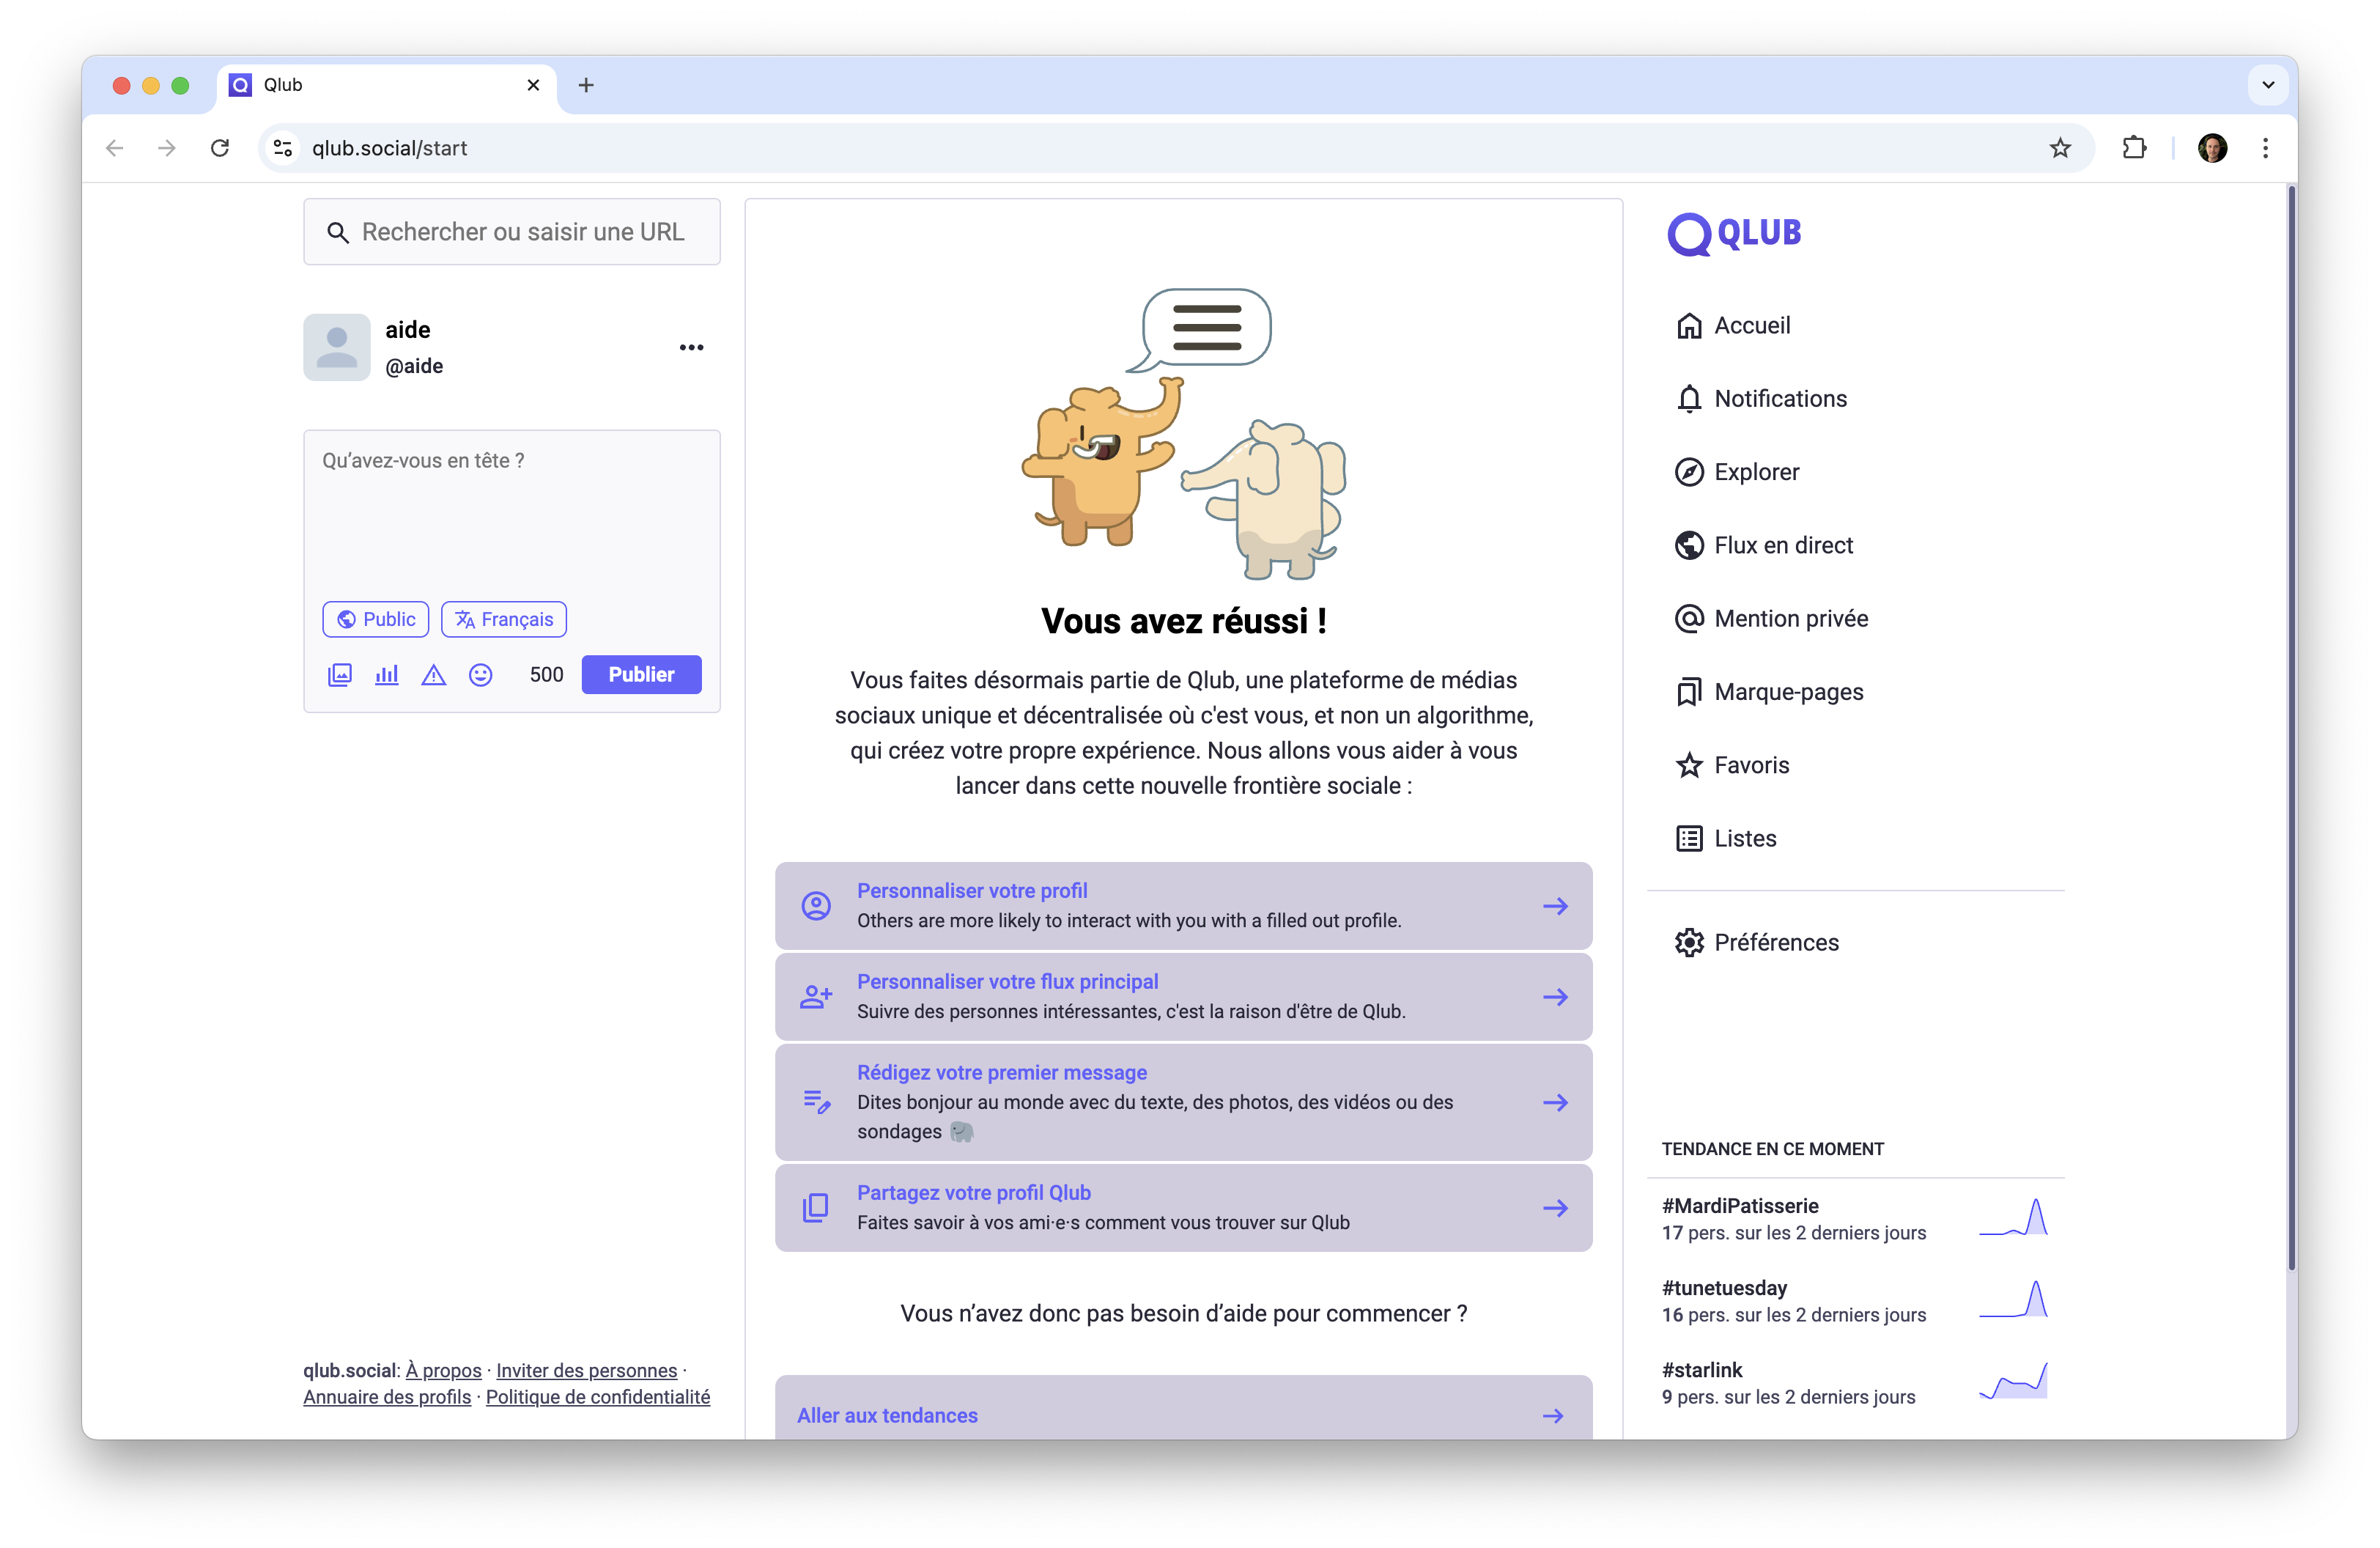Open Rédigez votre premier message card

point(1183,1103)
